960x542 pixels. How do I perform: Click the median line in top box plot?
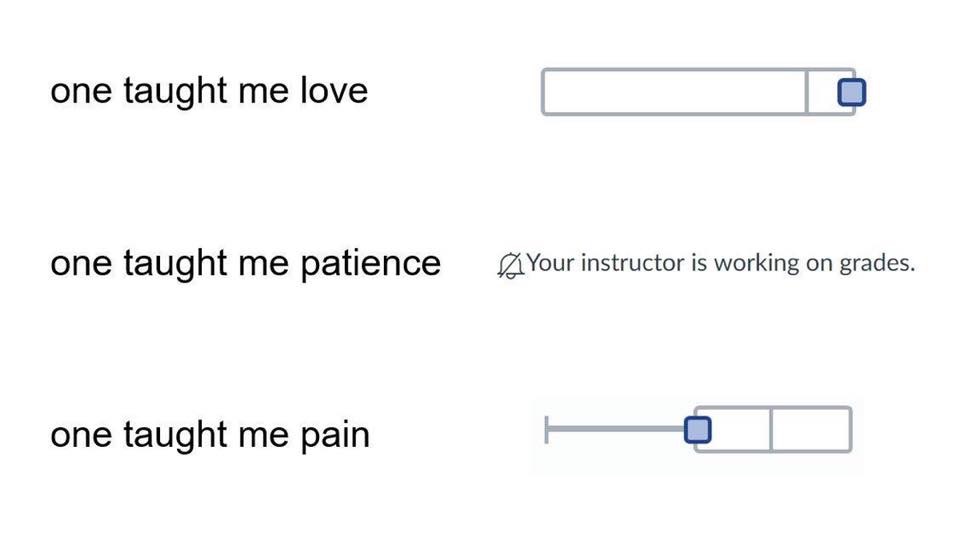pyautogui.click(x=807, y=92)
